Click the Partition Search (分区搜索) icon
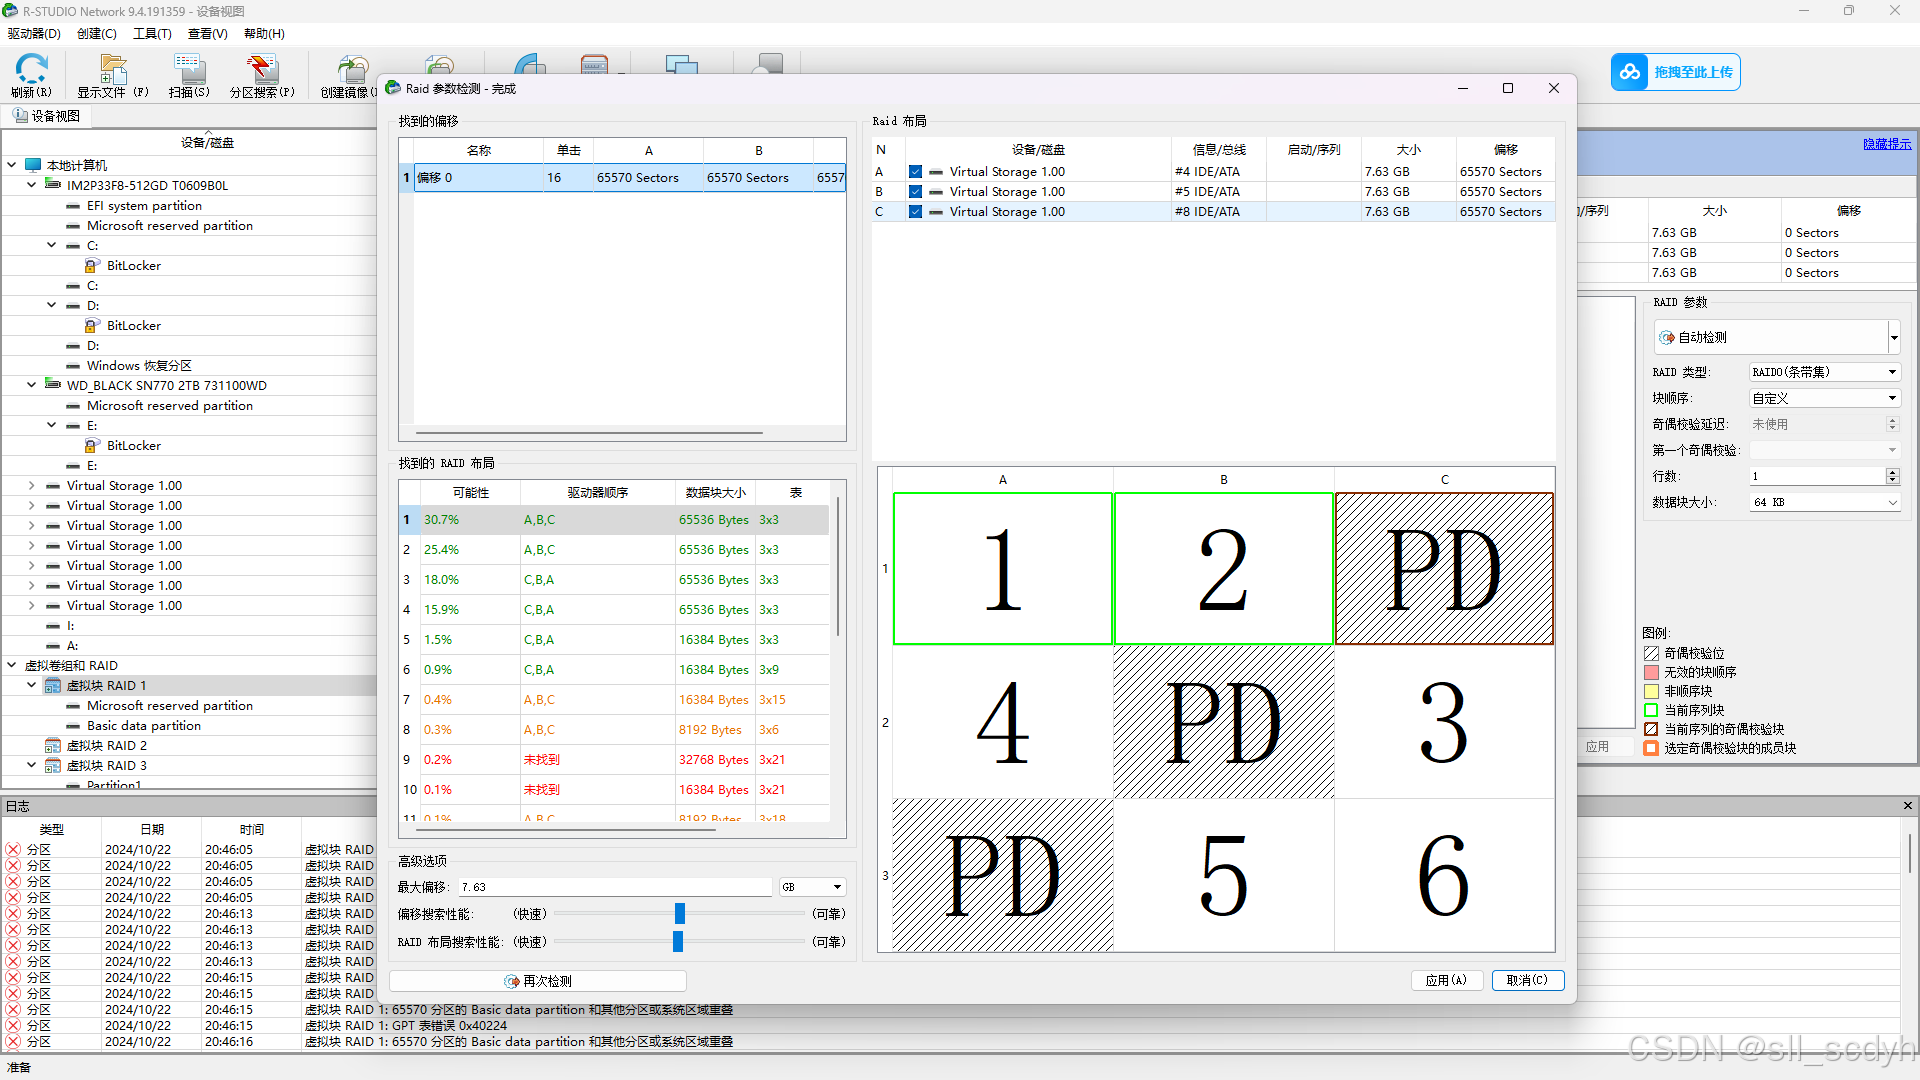The image size is (1920, 1080). click(262, 71)
